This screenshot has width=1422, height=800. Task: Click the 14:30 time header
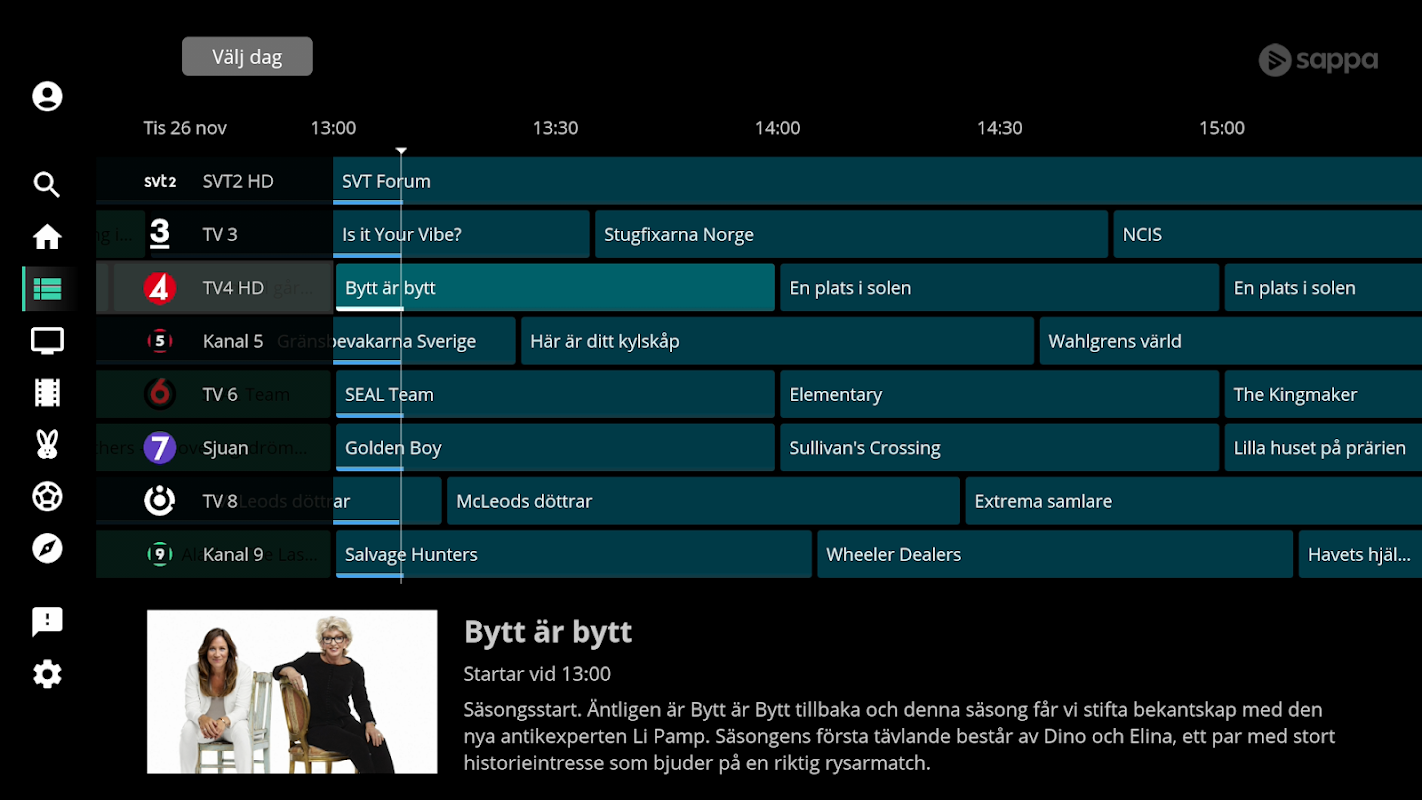(999, 128)
